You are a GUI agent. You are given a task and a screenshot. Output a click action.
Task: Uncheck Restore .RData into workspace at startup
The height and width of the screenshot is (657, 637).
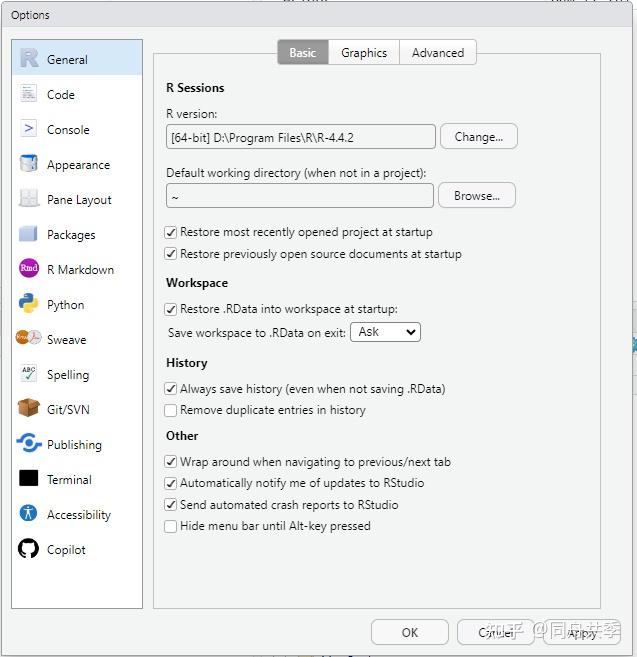[171, 310]
